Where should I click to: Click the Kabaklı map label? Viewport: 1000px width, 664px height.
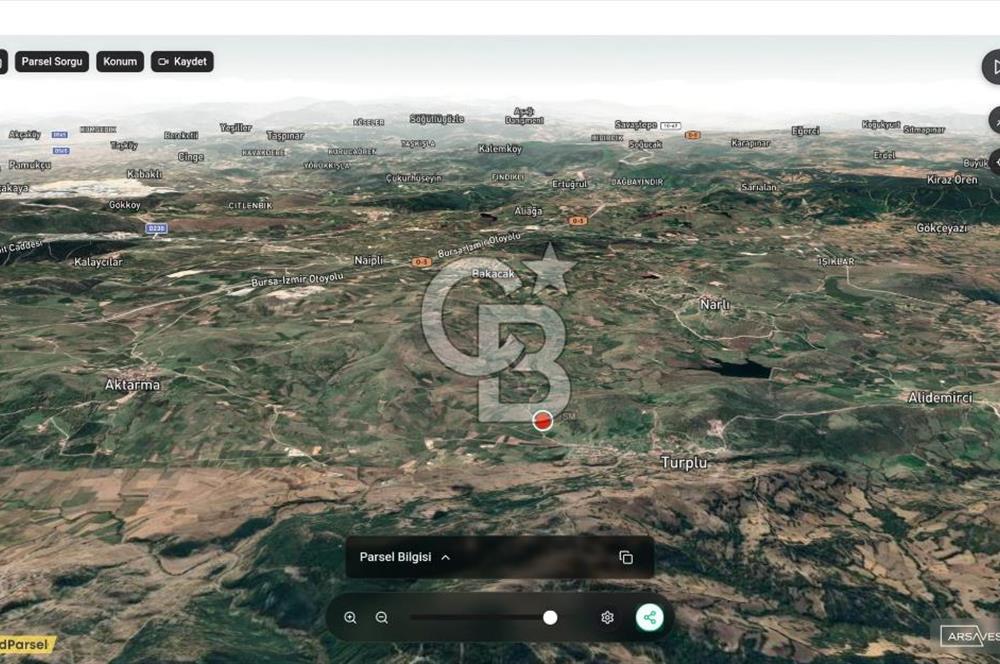pos(144,173)
